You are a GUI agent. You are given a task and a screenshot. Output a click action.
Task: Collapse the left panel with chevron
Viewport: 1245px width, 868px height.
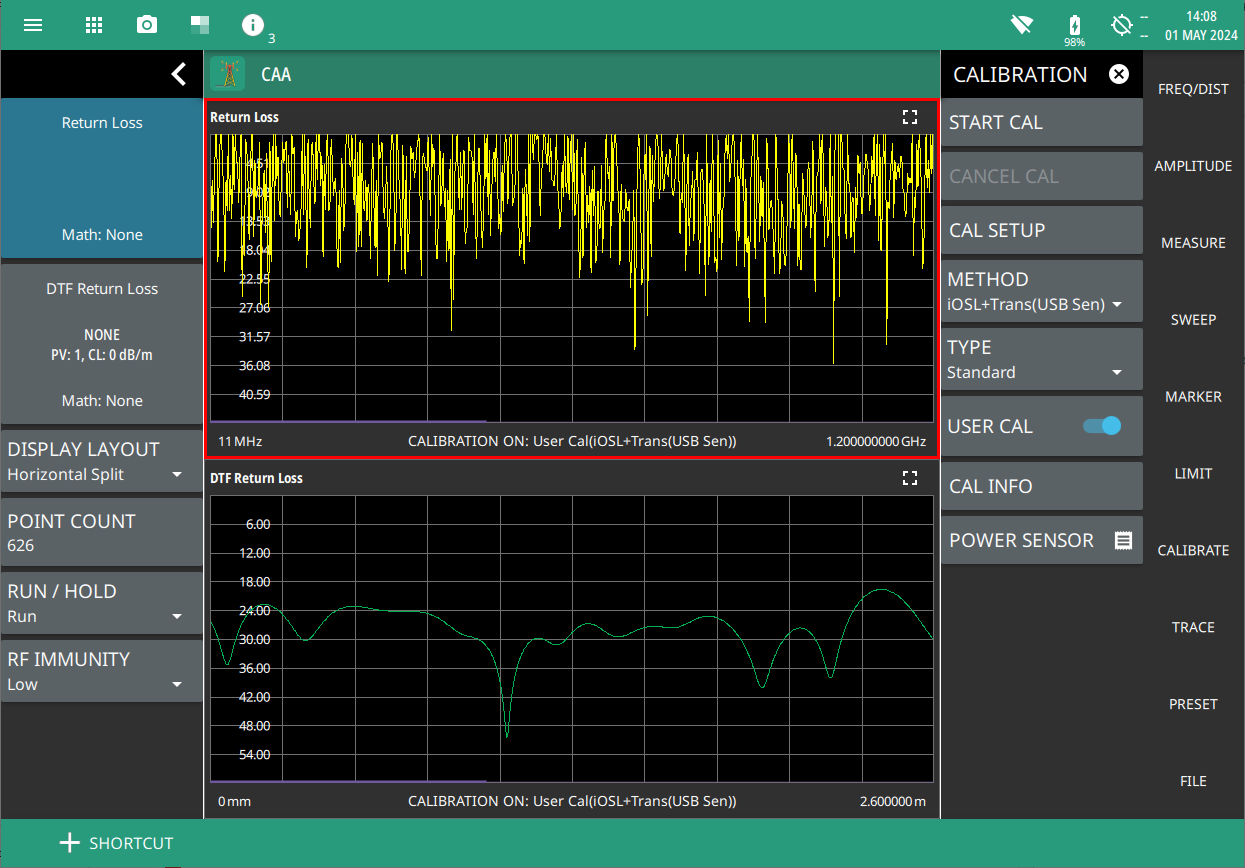[x=178, y=74]
